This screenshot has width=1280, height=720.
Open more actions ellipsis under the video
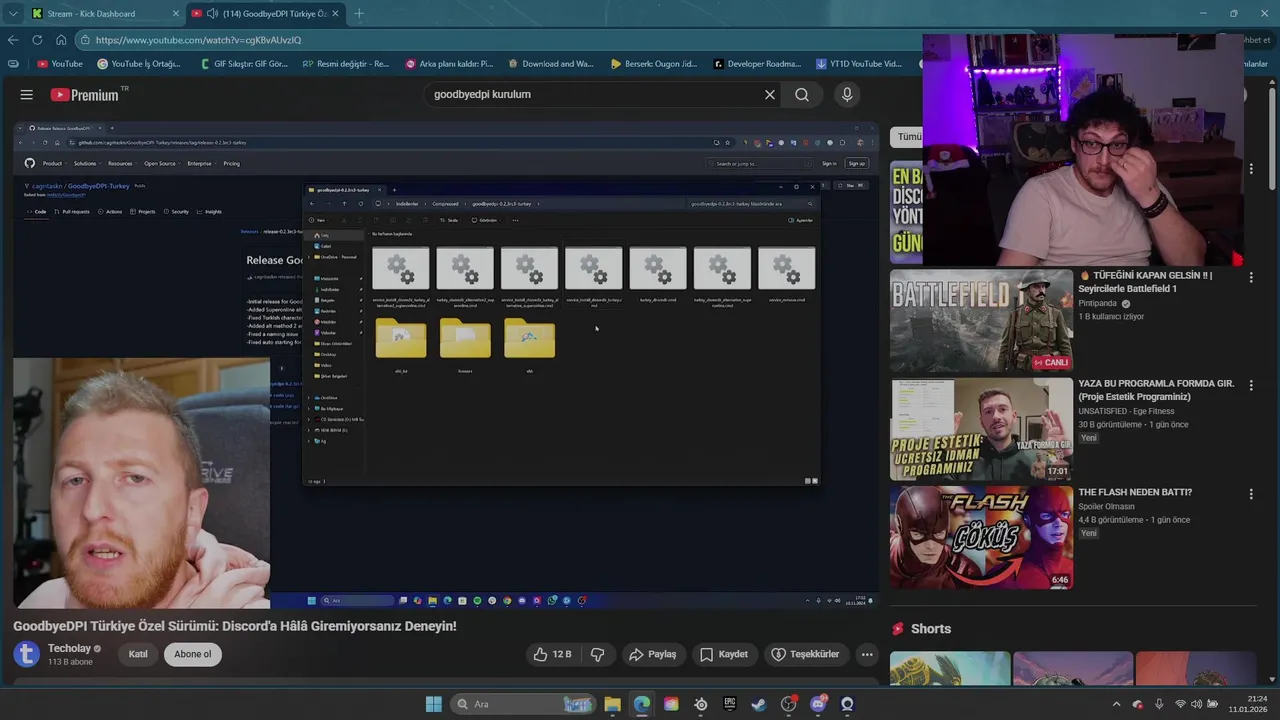[x=867, y=654]
